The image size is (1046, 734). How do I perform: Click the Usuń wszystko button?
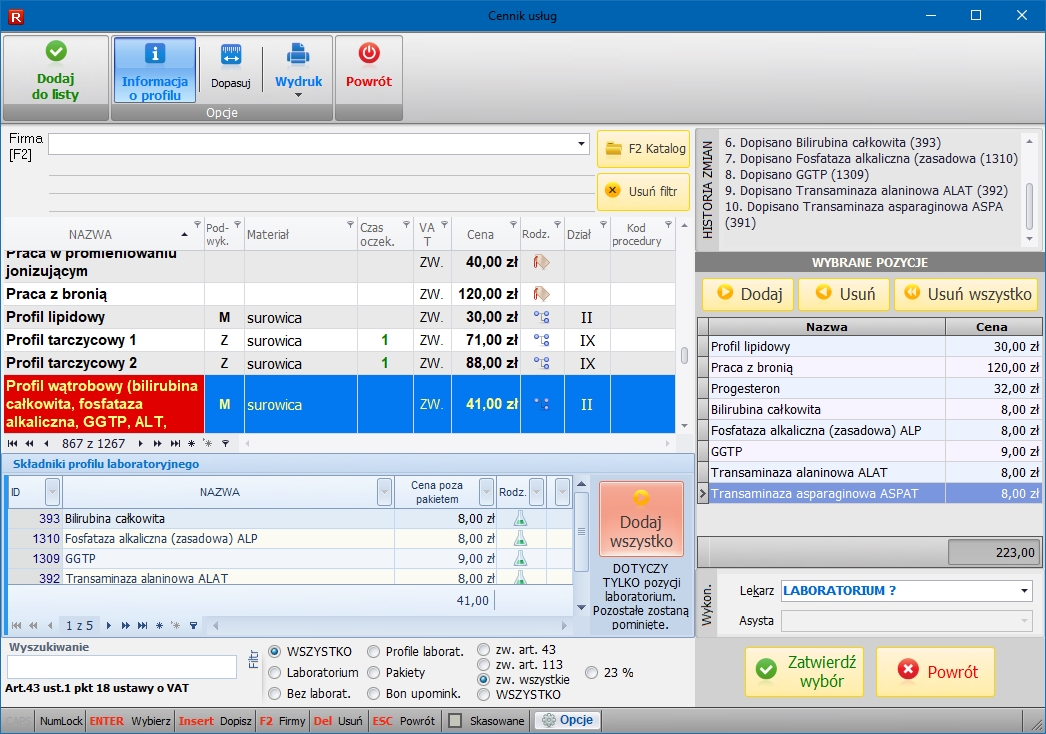tap(966, 294)
